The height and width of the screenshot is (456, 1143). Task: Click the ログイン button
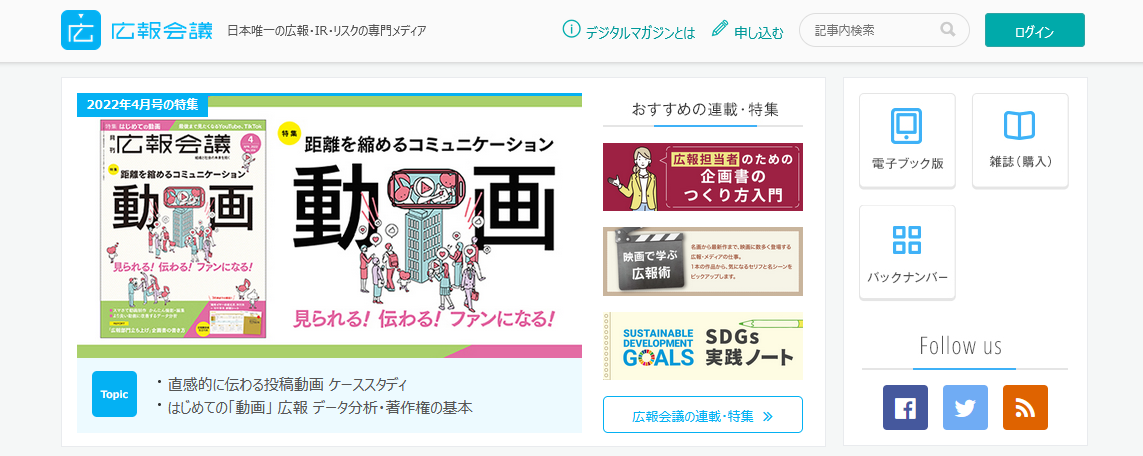(x=1034, y=31)
